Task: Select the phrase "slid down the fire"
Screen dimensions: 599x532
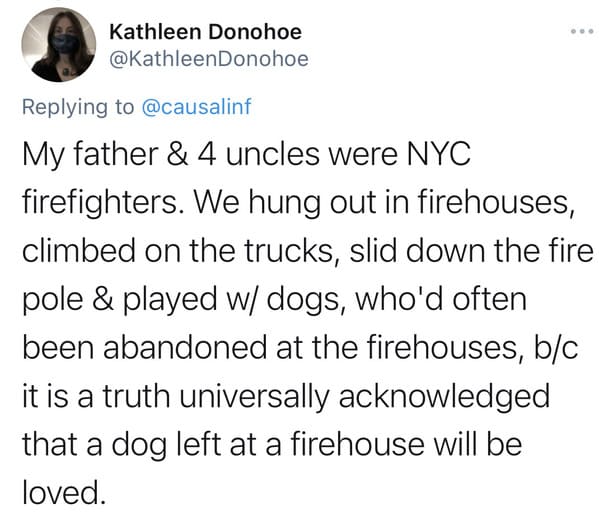Action: tap(471, 250)
